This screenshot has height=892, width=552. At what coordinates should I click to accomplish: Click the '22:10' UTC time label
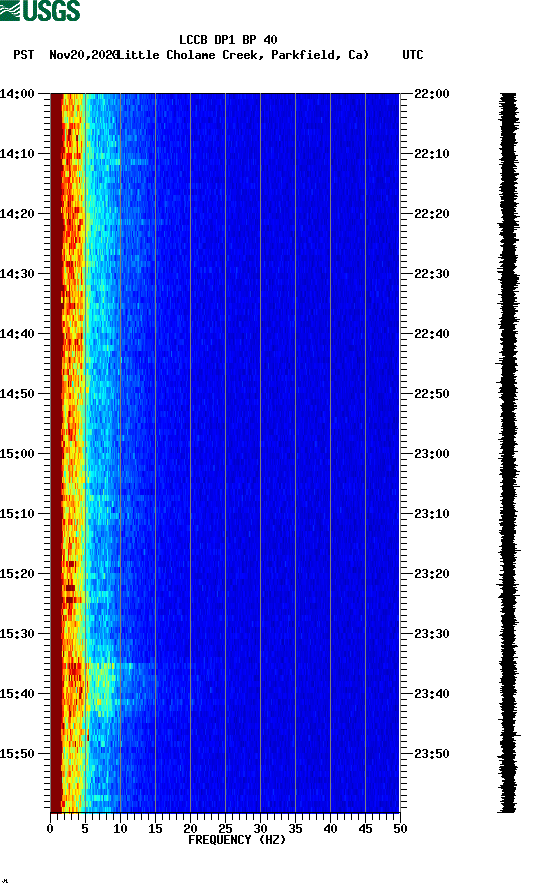coord(432,154)
